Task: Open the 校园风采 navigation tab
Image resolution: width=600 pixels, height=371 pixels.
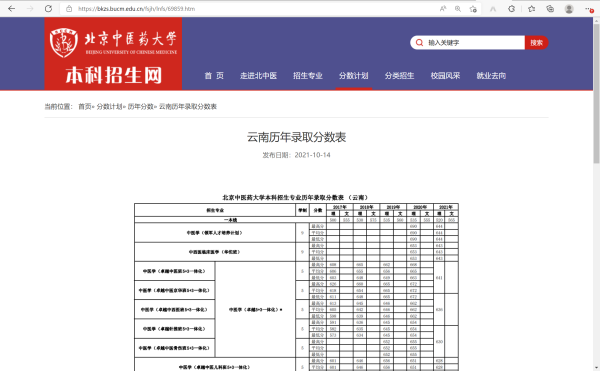Action: 445,76
